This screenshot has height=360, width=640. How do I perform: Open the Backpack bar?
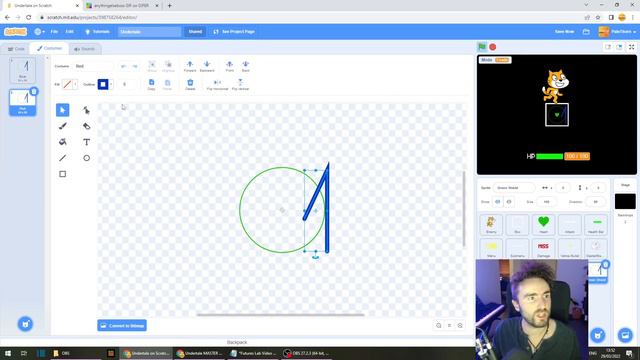pyautogui.click(x=237, y=342)
